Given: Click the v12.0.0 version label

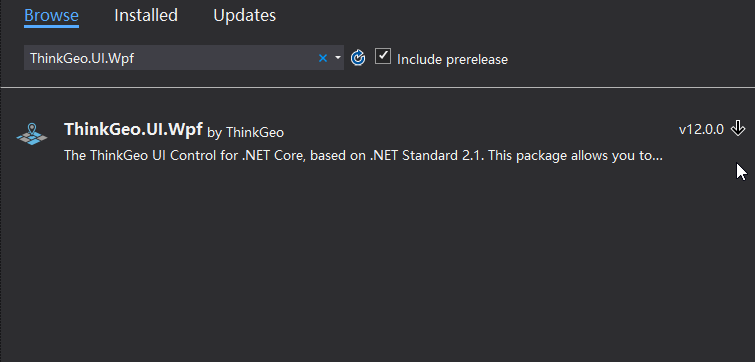Looking at the screenshot, I should point(701,129).
